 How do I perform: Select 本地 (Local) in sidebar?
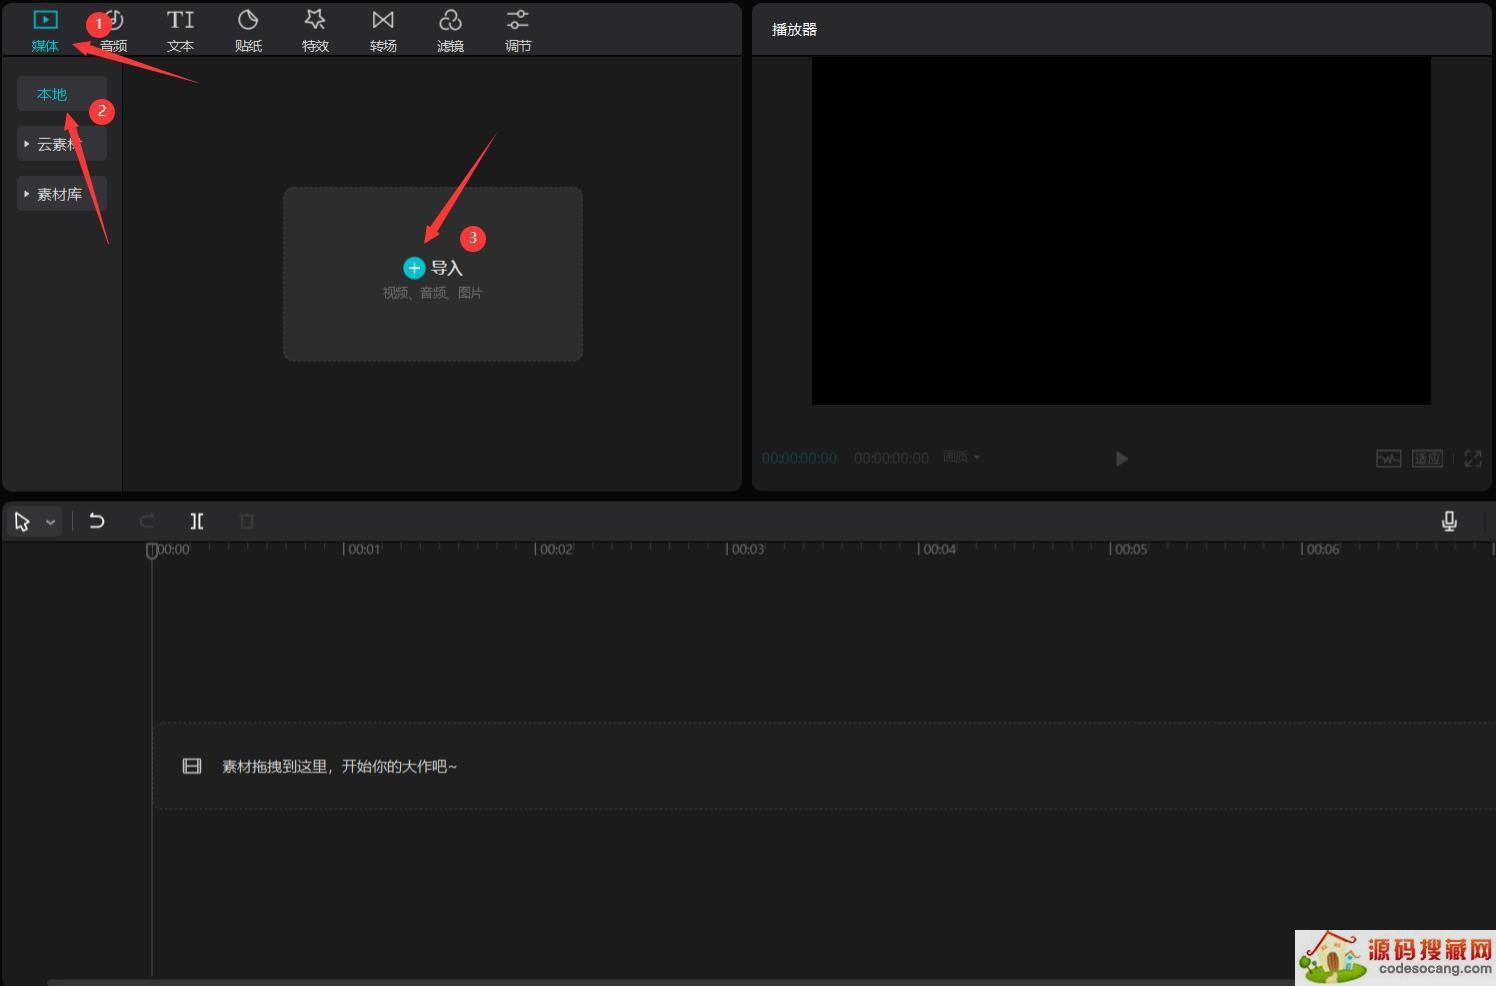(x=52, y=94)
